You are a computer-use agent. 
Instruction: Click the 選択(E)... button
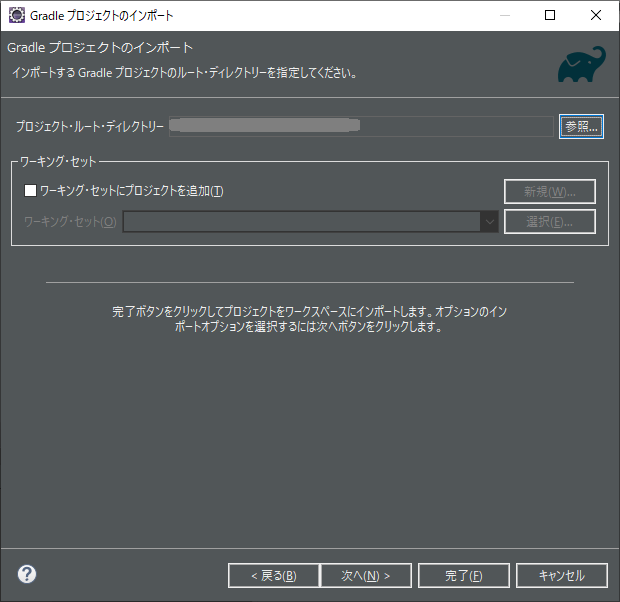tap(550, 221)
